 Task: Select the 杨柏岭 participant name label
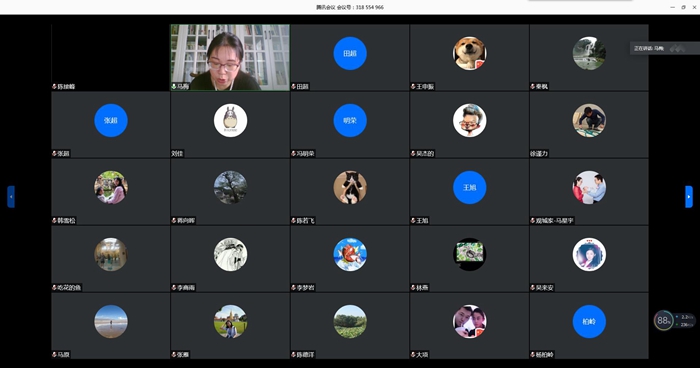point(544,355)
